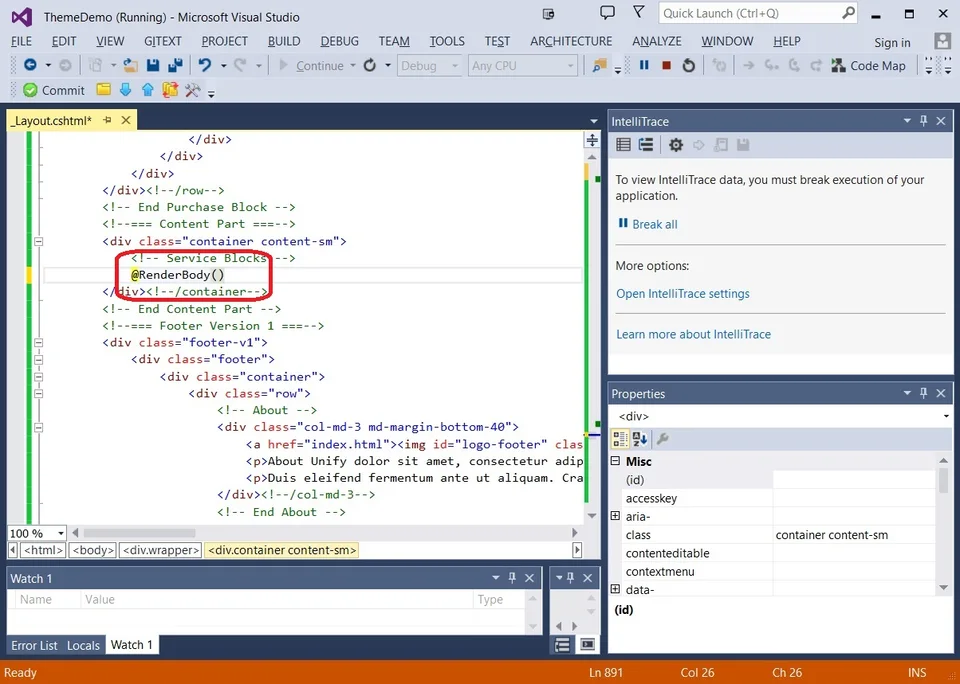Screen dimensions: 960x684
Task: Collapse the div class="footer-v1" code block
Action: [x=39, y=342]
